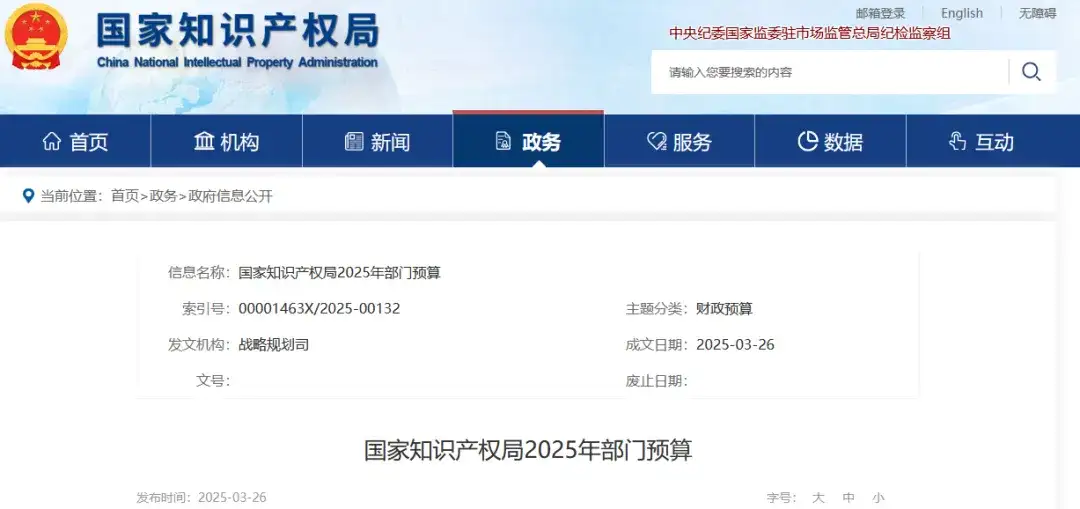The height and width of the screenshot is (509, 1080).
Task: Select the 政务 navigation tab
Action: click(x=528, y=141)
